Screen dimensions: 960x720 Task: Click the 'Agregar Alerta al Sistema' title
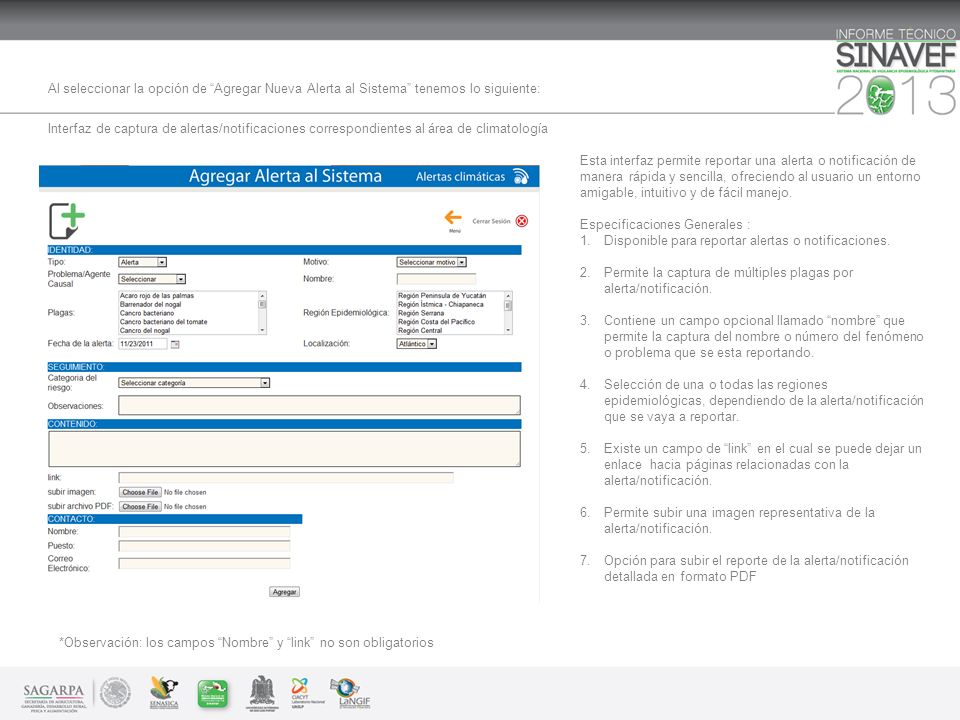pos(285,176)
